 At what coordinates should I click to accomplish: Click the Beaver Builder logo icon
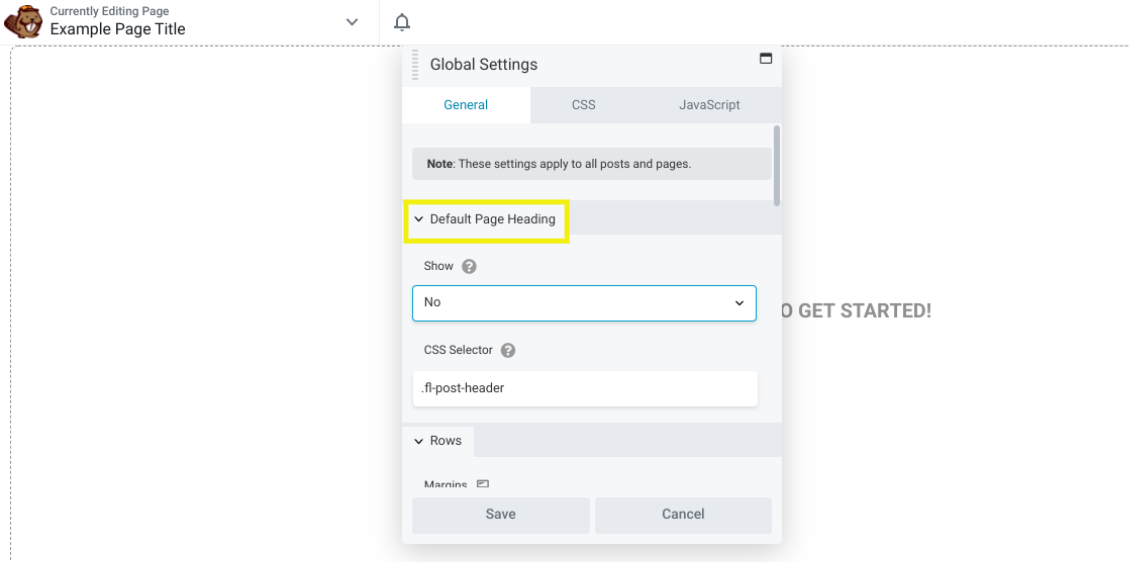pyautogui.click(x=24, y=21)
